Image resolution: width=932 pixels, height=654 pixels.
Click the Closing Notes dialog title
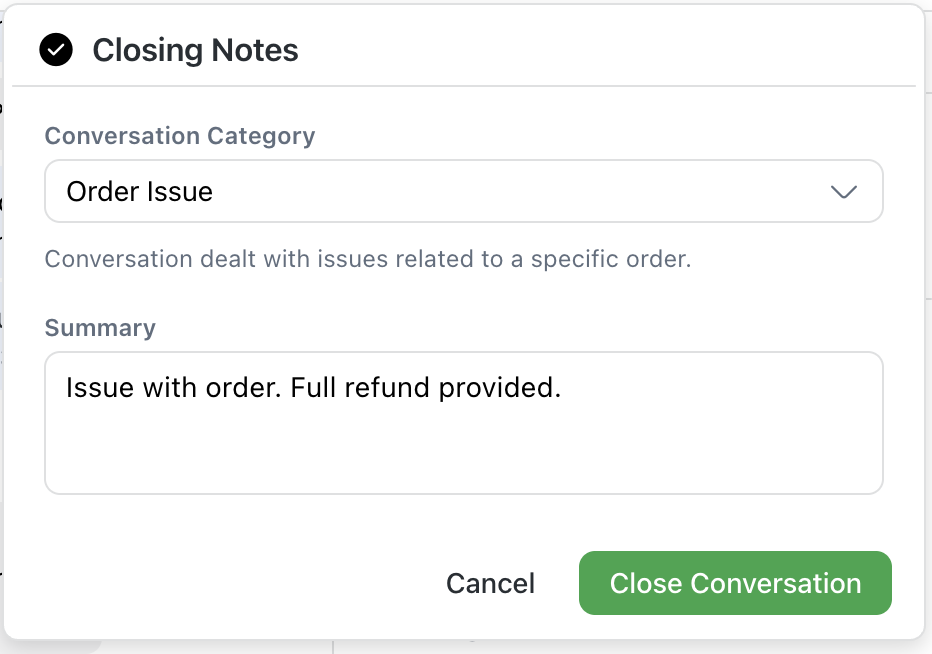point(195,50)
